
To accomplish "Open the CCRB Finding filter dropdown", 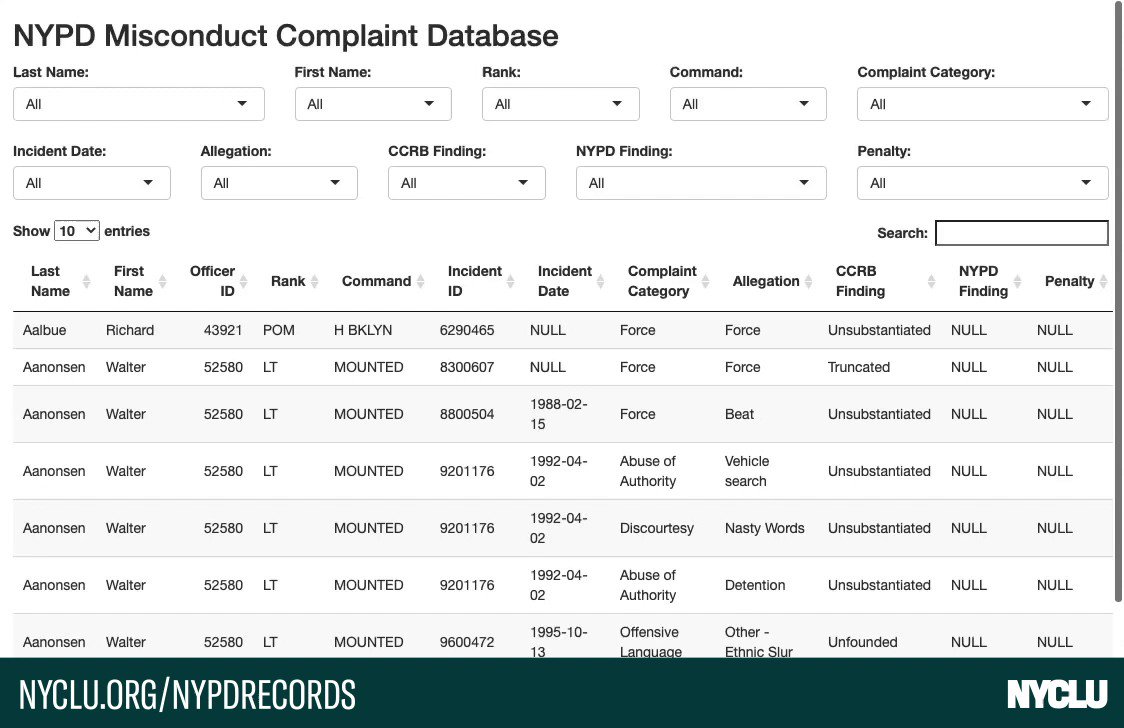I will pyautogui.click(x=467, y=183).
